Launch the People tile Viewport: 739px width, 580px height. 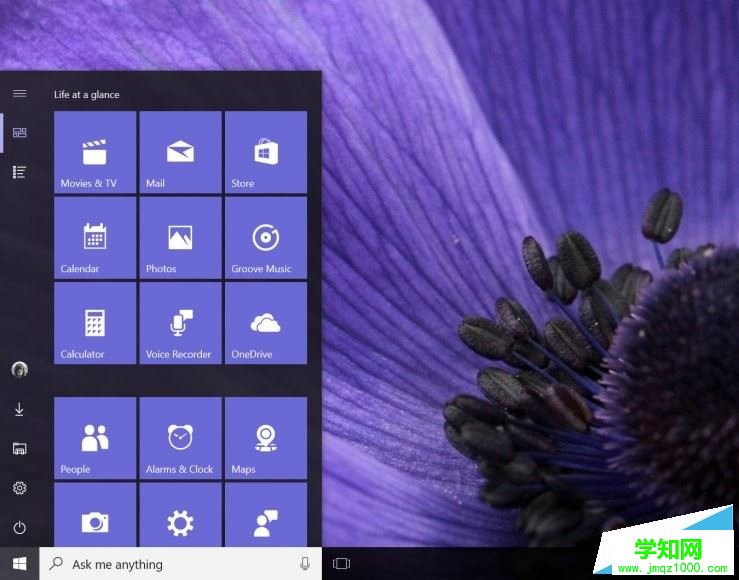(95, 438)
